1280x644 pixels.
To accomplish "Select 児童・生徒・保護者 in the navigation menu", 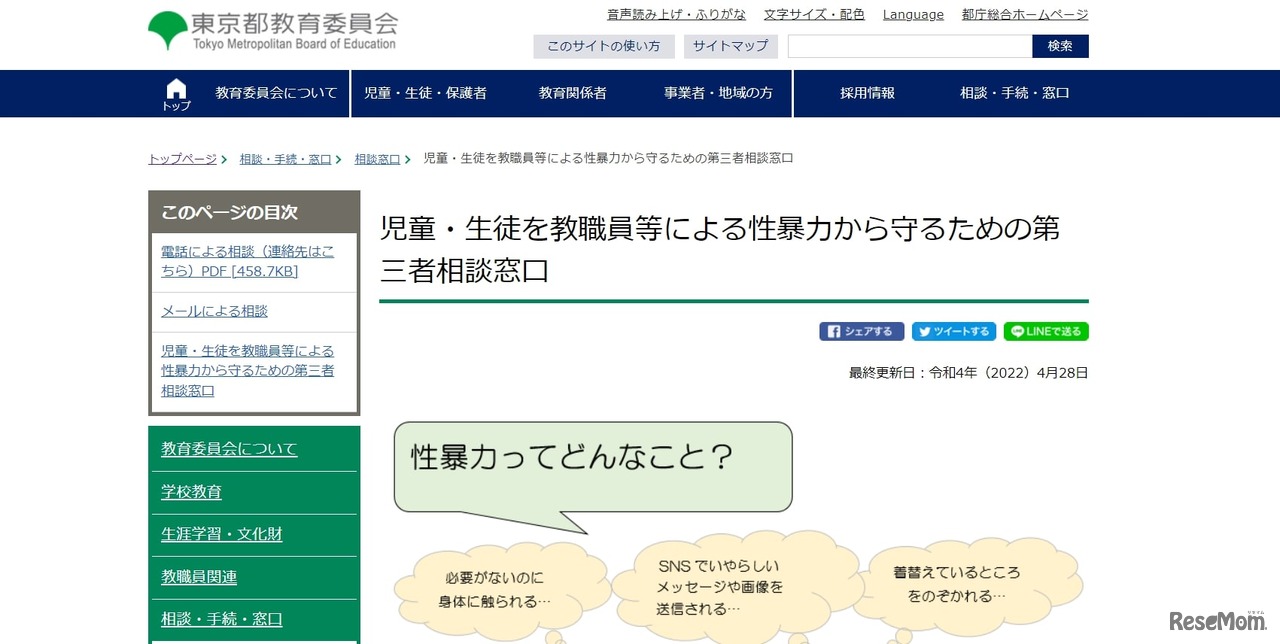I will click(427, 93).
